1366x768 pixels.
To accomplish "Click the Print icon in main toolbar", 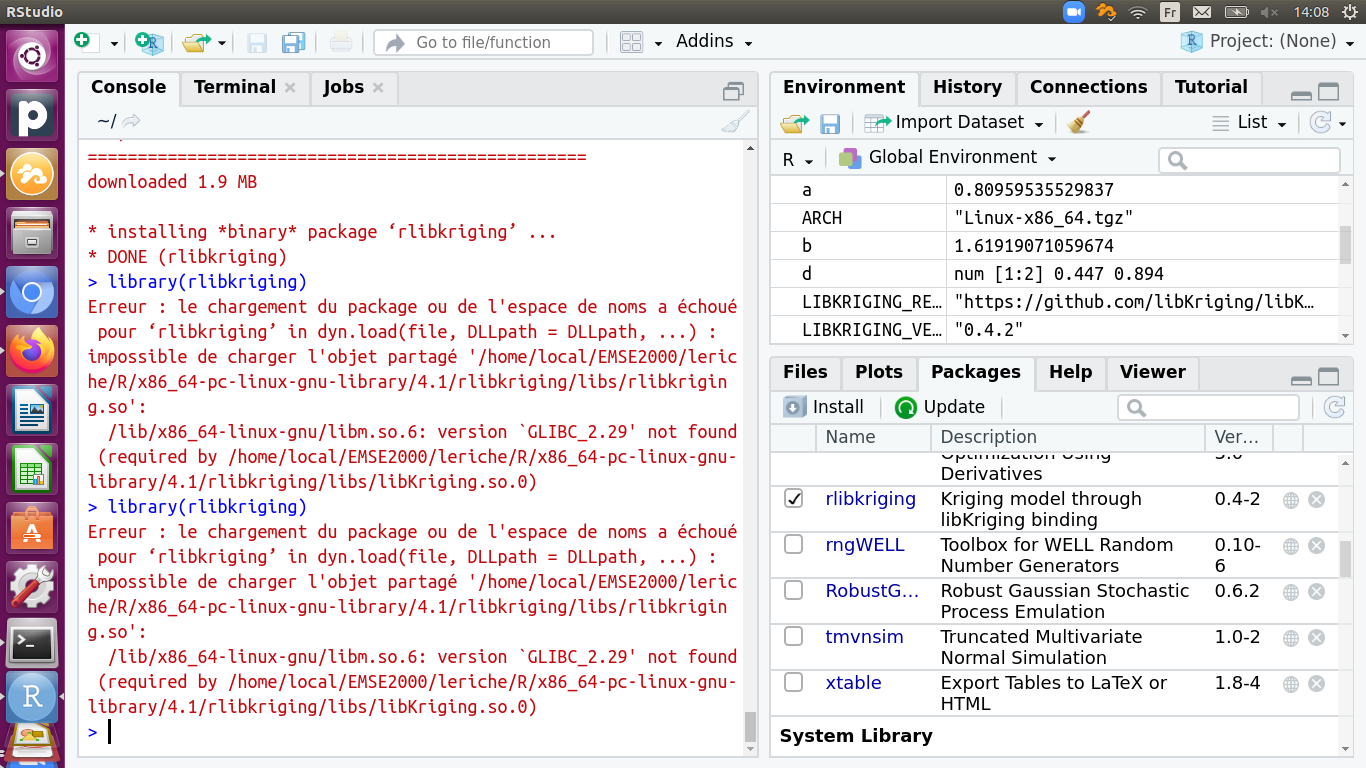I will (340, 42).
